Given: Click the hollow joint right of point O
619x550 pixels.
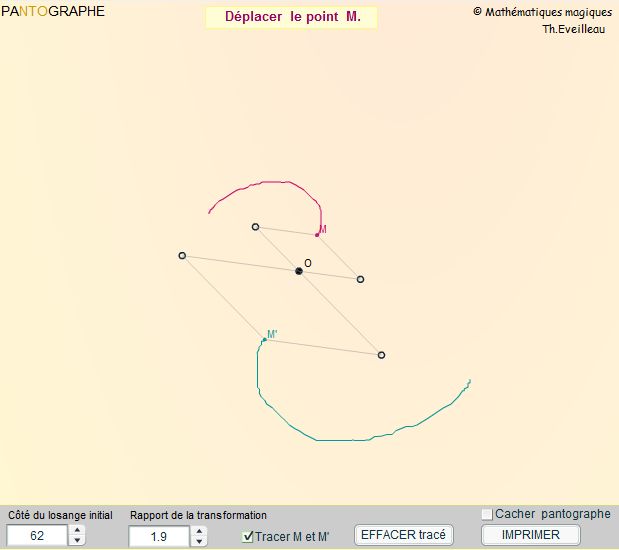Looking at the screenshot, I should 360,279.
